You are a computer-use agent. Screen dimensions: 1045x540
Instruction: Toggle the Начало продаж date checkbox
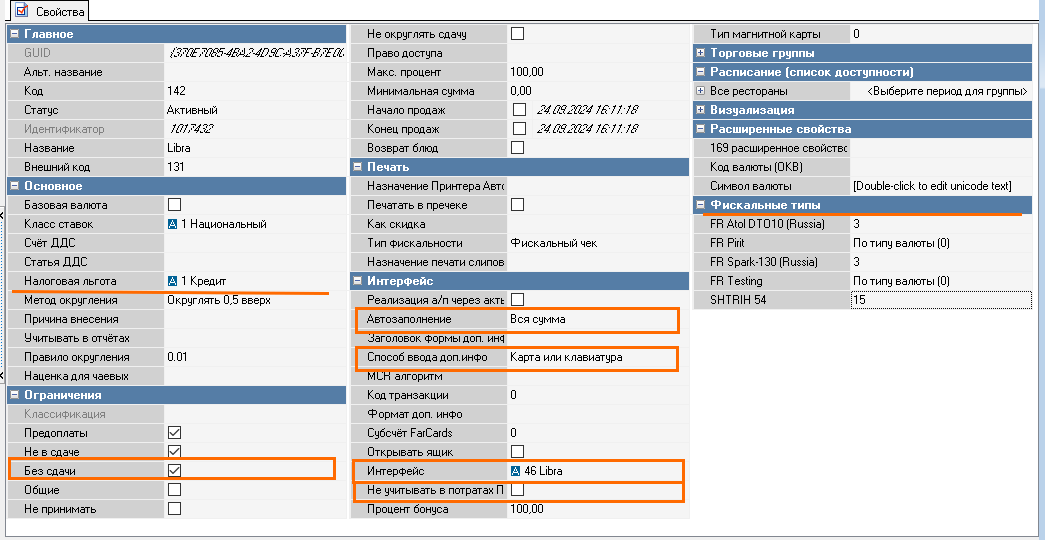(x=518, y=110)
